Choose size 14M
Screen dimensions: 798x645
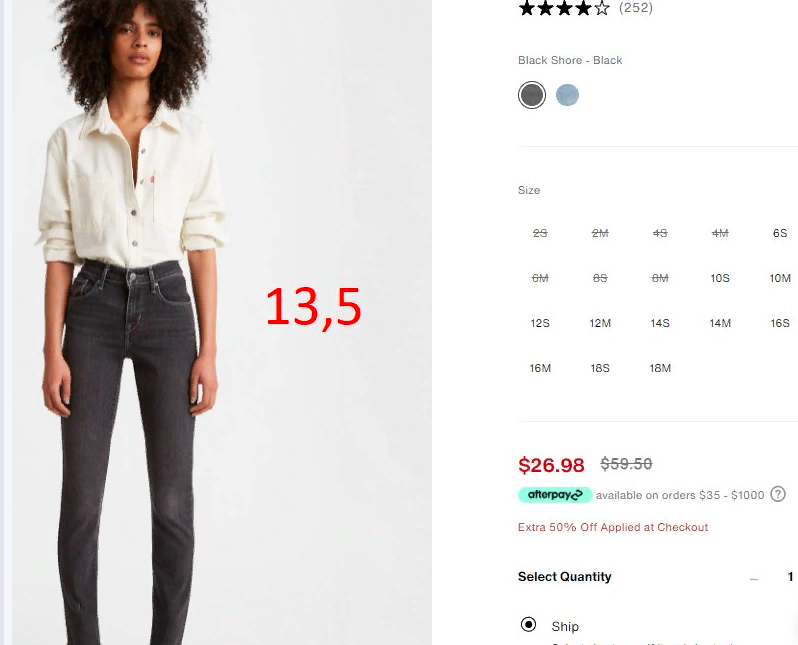pyautogui.click(x=720, y=323)
